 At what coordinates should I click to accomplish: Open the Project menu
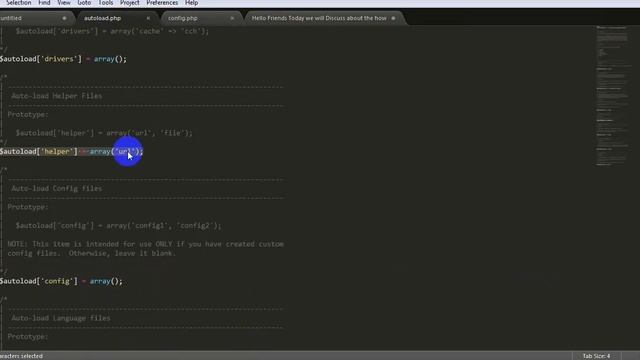(129, 3)
